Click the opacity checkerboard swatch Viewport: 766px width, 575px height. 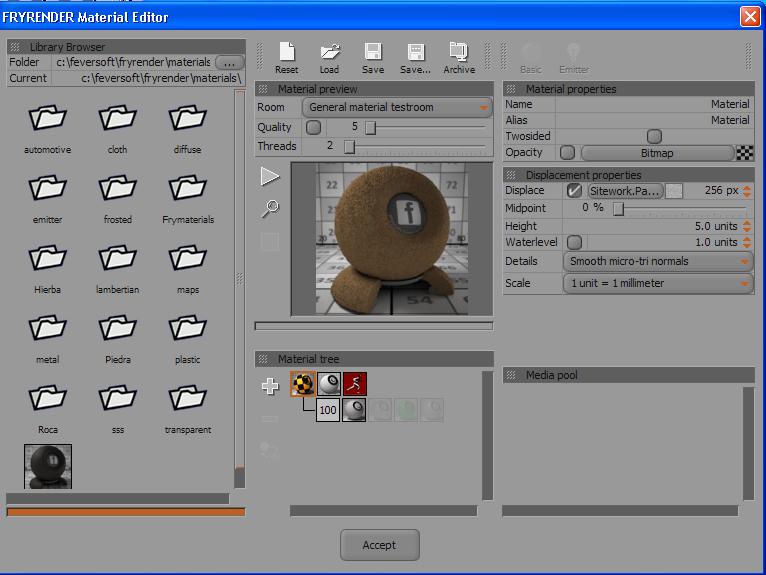[x=745, y=153]
